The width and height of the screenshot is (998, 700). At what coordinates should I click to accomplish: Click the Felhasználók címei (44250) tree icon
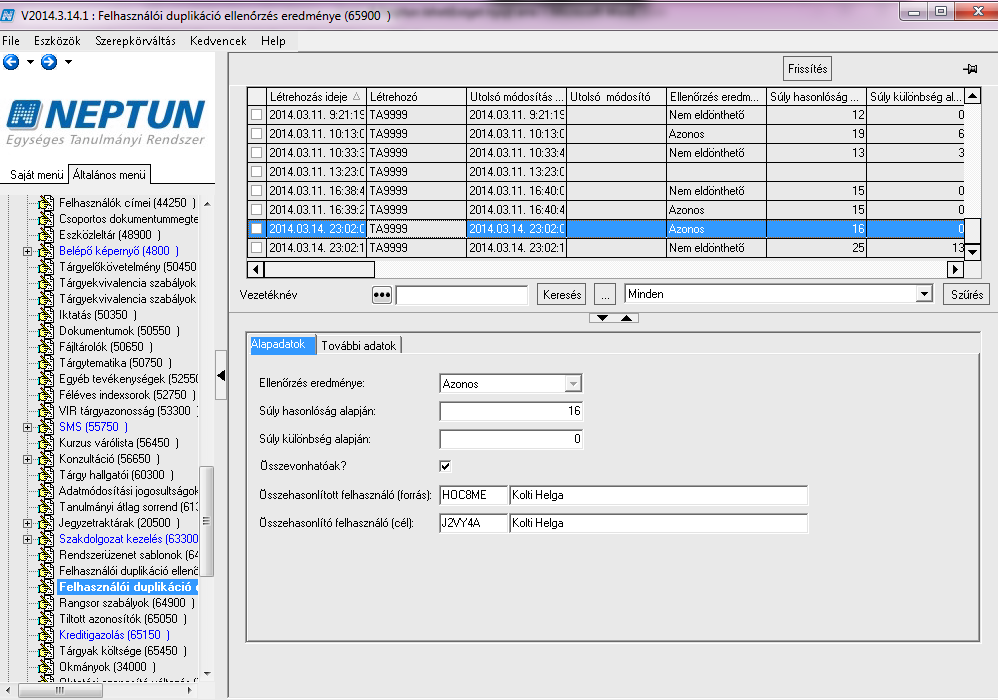pos(46,203)
